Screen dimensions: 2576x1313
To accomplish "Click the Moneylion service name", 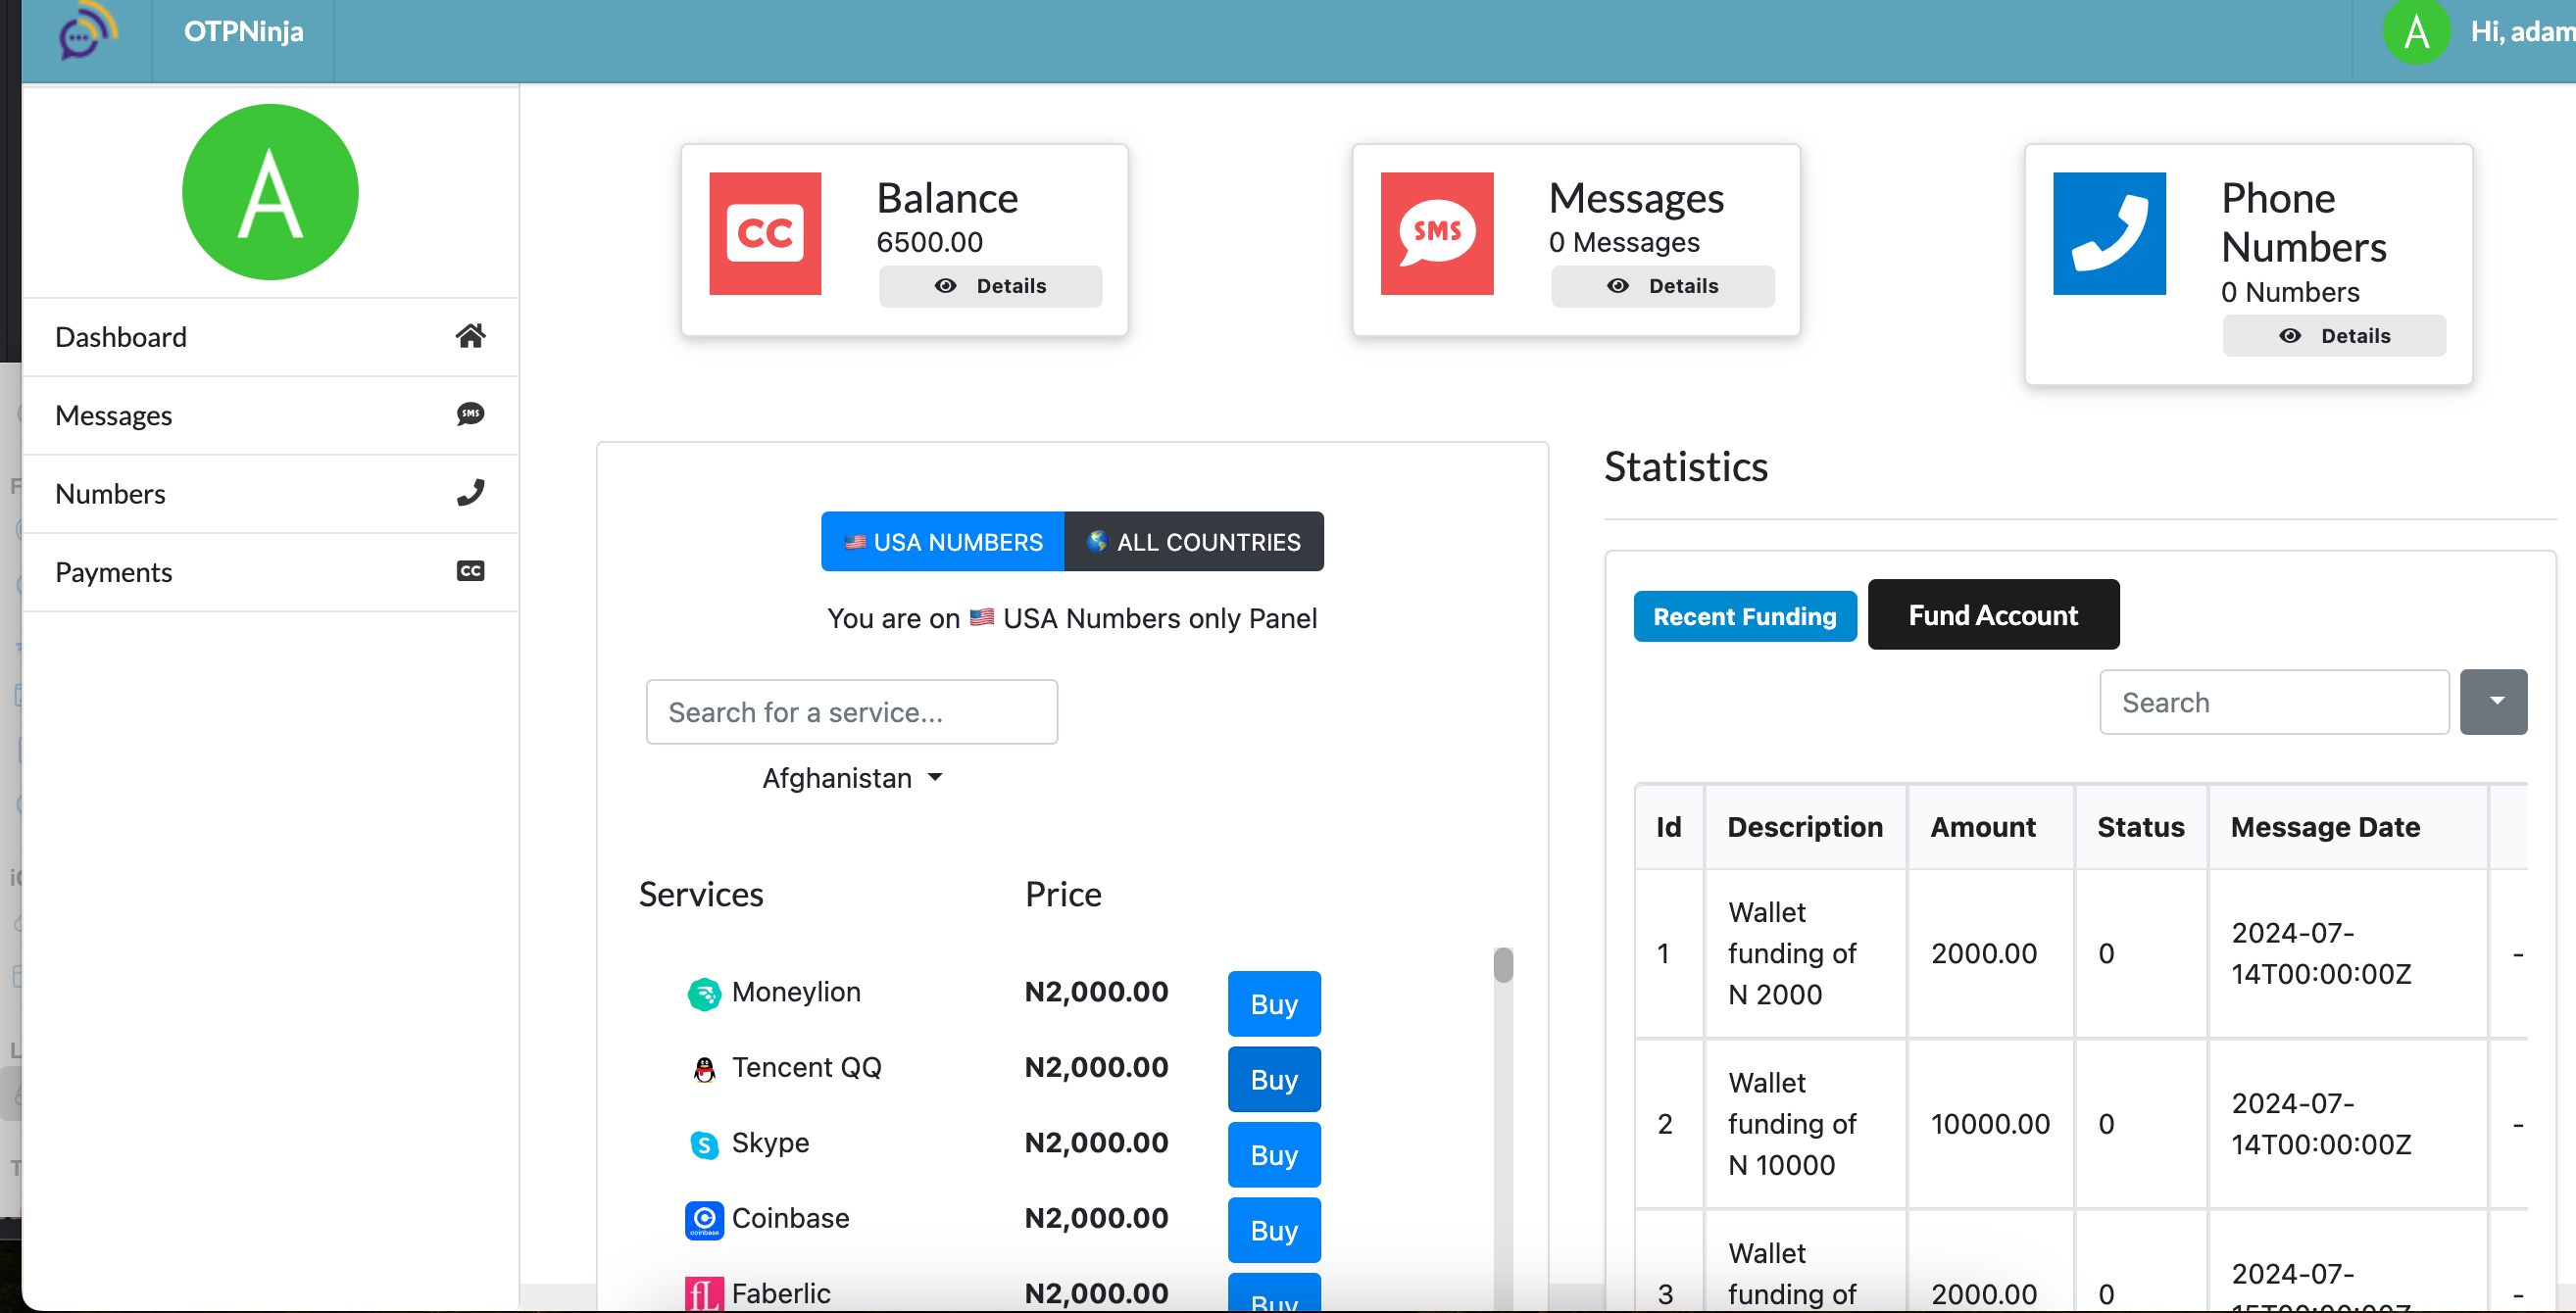I will pos(796,992).
